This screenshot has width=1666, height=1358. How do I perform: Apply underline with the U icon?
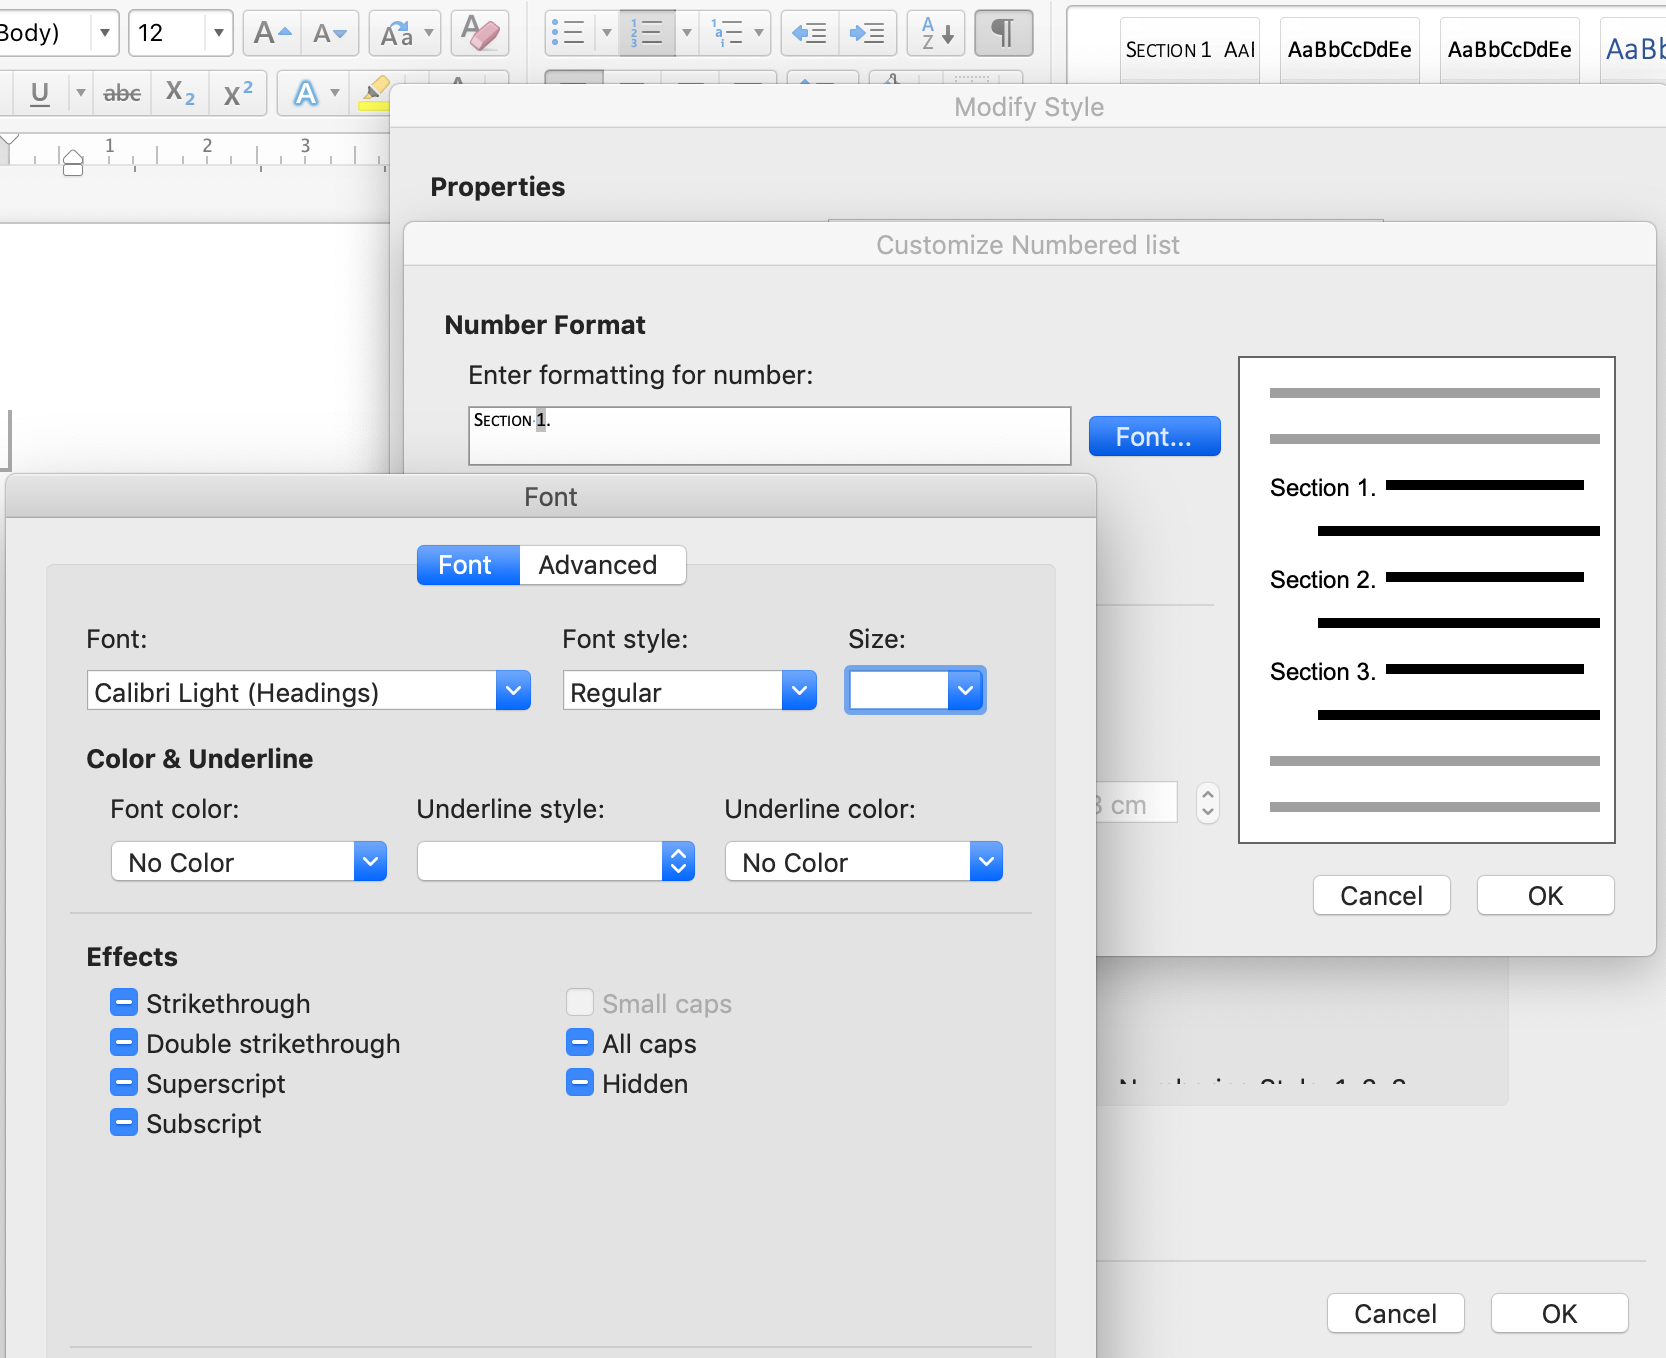coord(40,94)
